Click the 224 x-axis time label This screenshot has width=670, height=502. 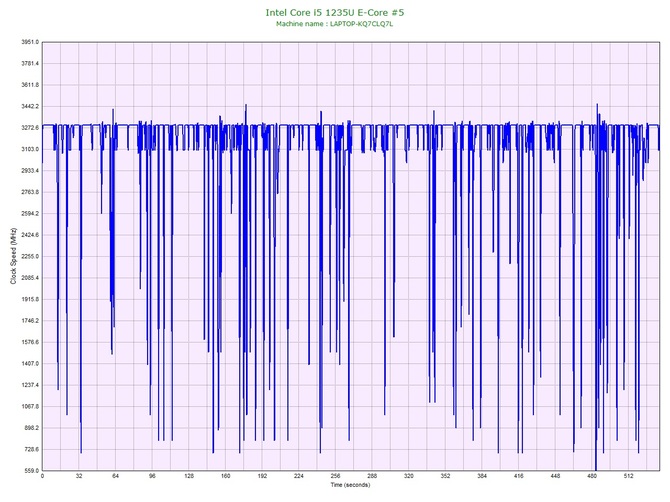coord(299,476)
